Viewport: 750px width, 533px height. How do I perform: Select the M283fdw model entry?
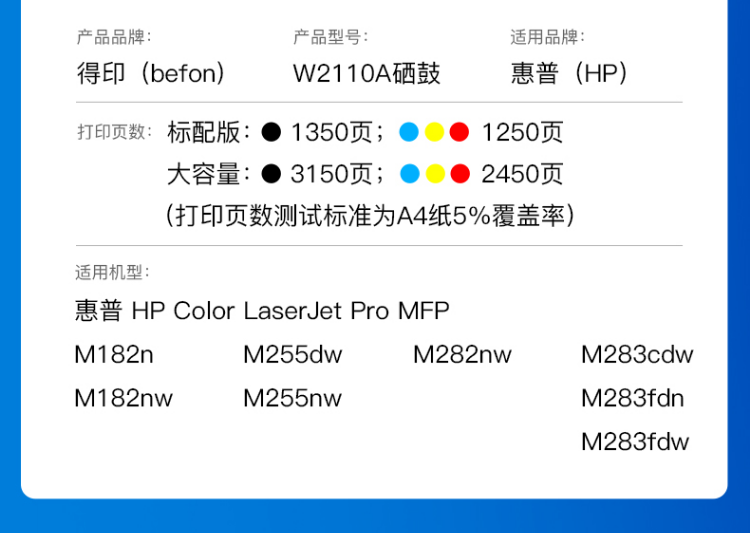tap(635, 442)
